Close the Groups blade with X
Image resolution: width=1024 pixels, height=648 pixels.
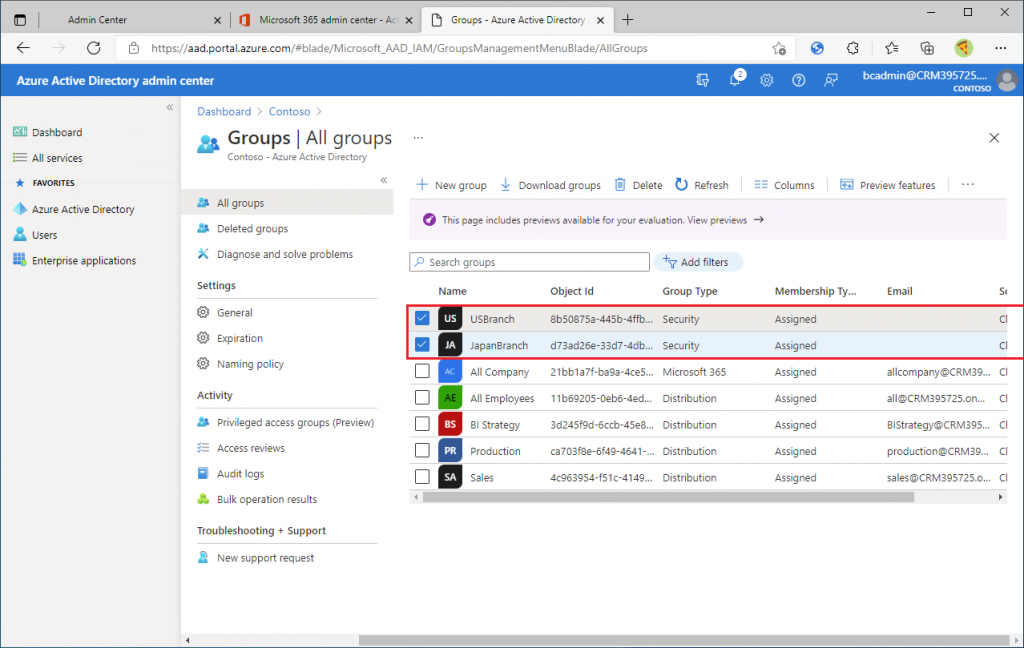pyautogui.click(x=994, y=138)
